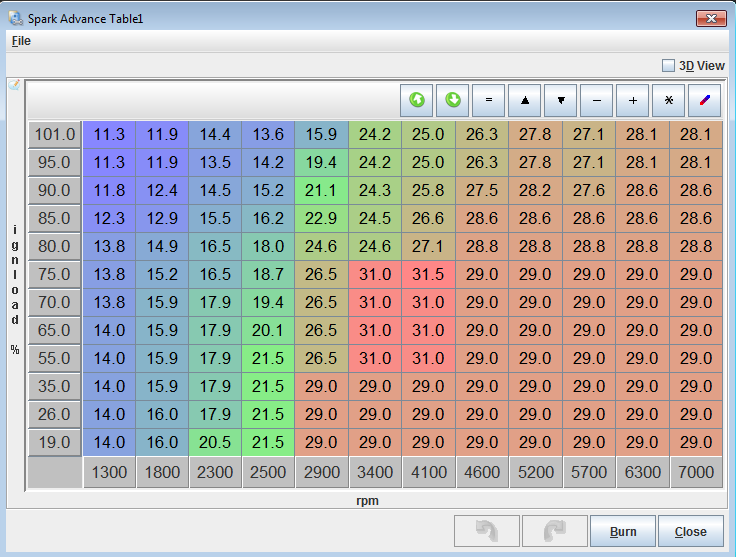Click the red-blue interpolate icon
This screenshot has width=736, height=558.
705,100
